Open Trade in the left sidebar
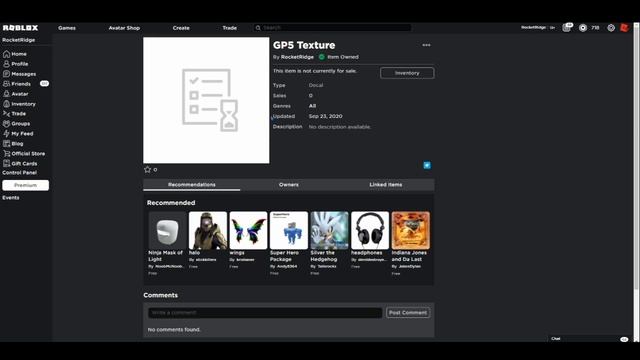The image size is (640, 360). [x=15, y=113]
